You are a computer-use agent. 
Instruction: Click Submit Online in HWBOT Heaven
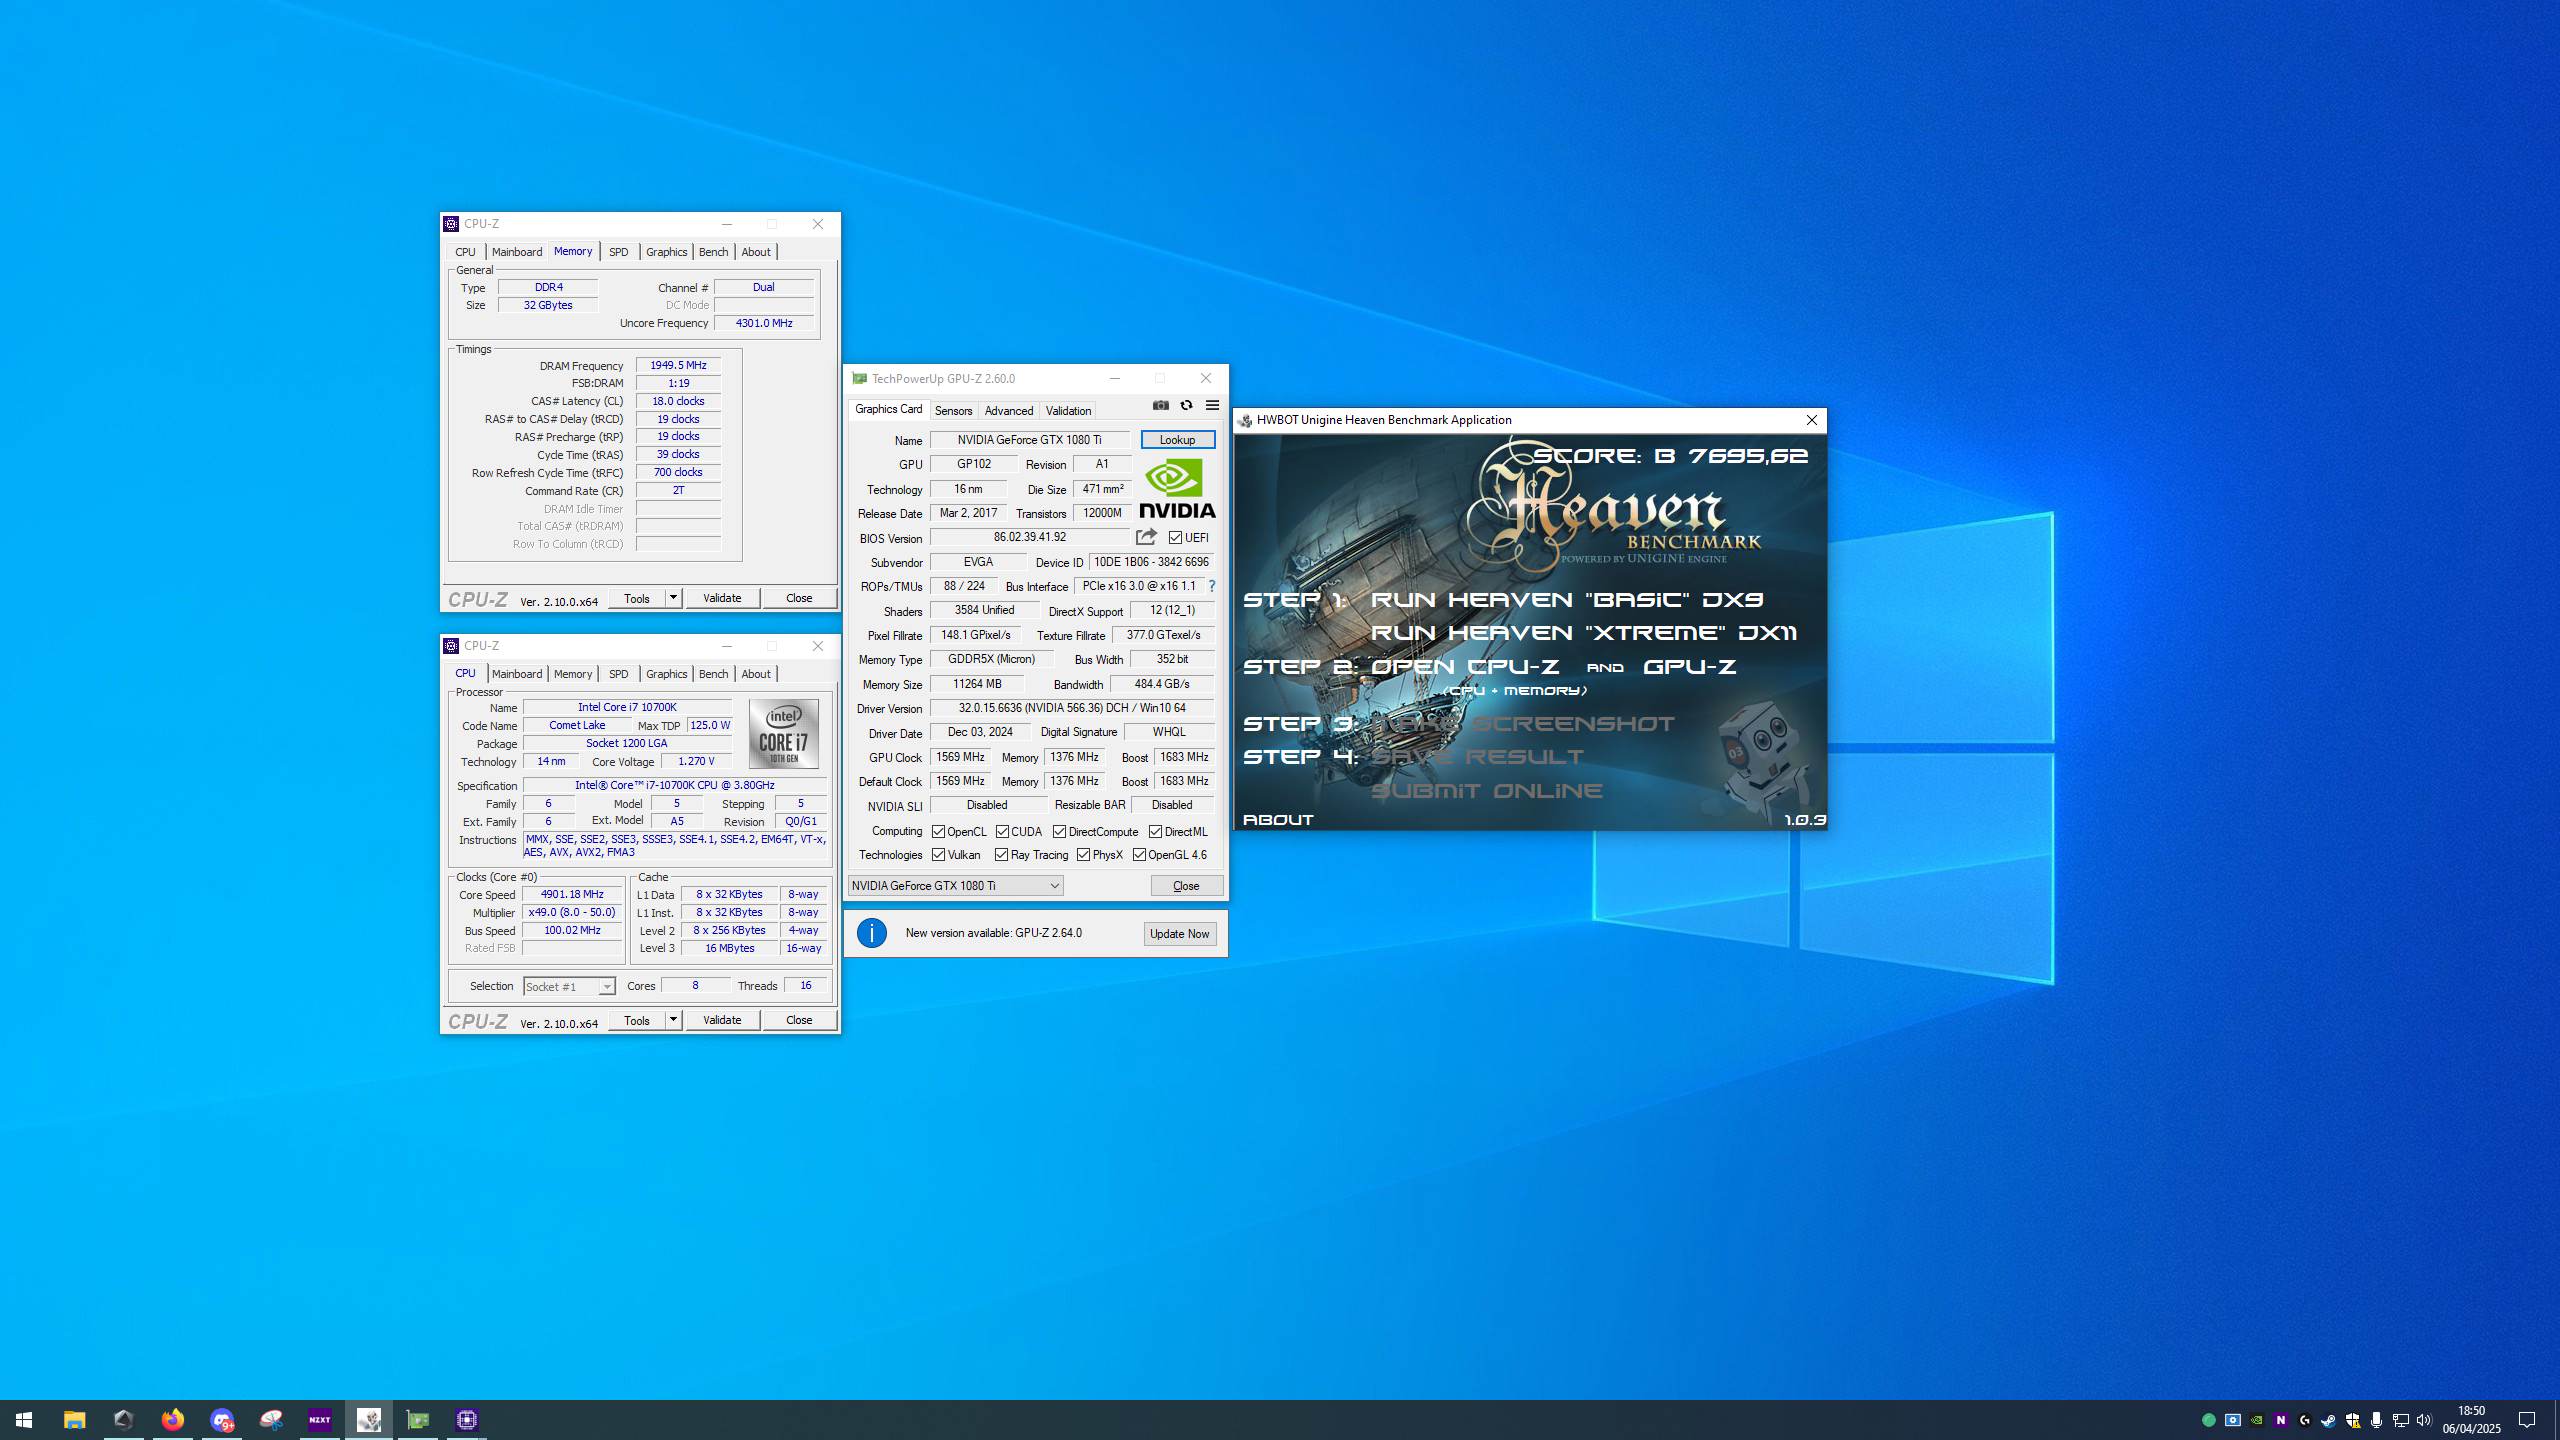pos(1486,791)
